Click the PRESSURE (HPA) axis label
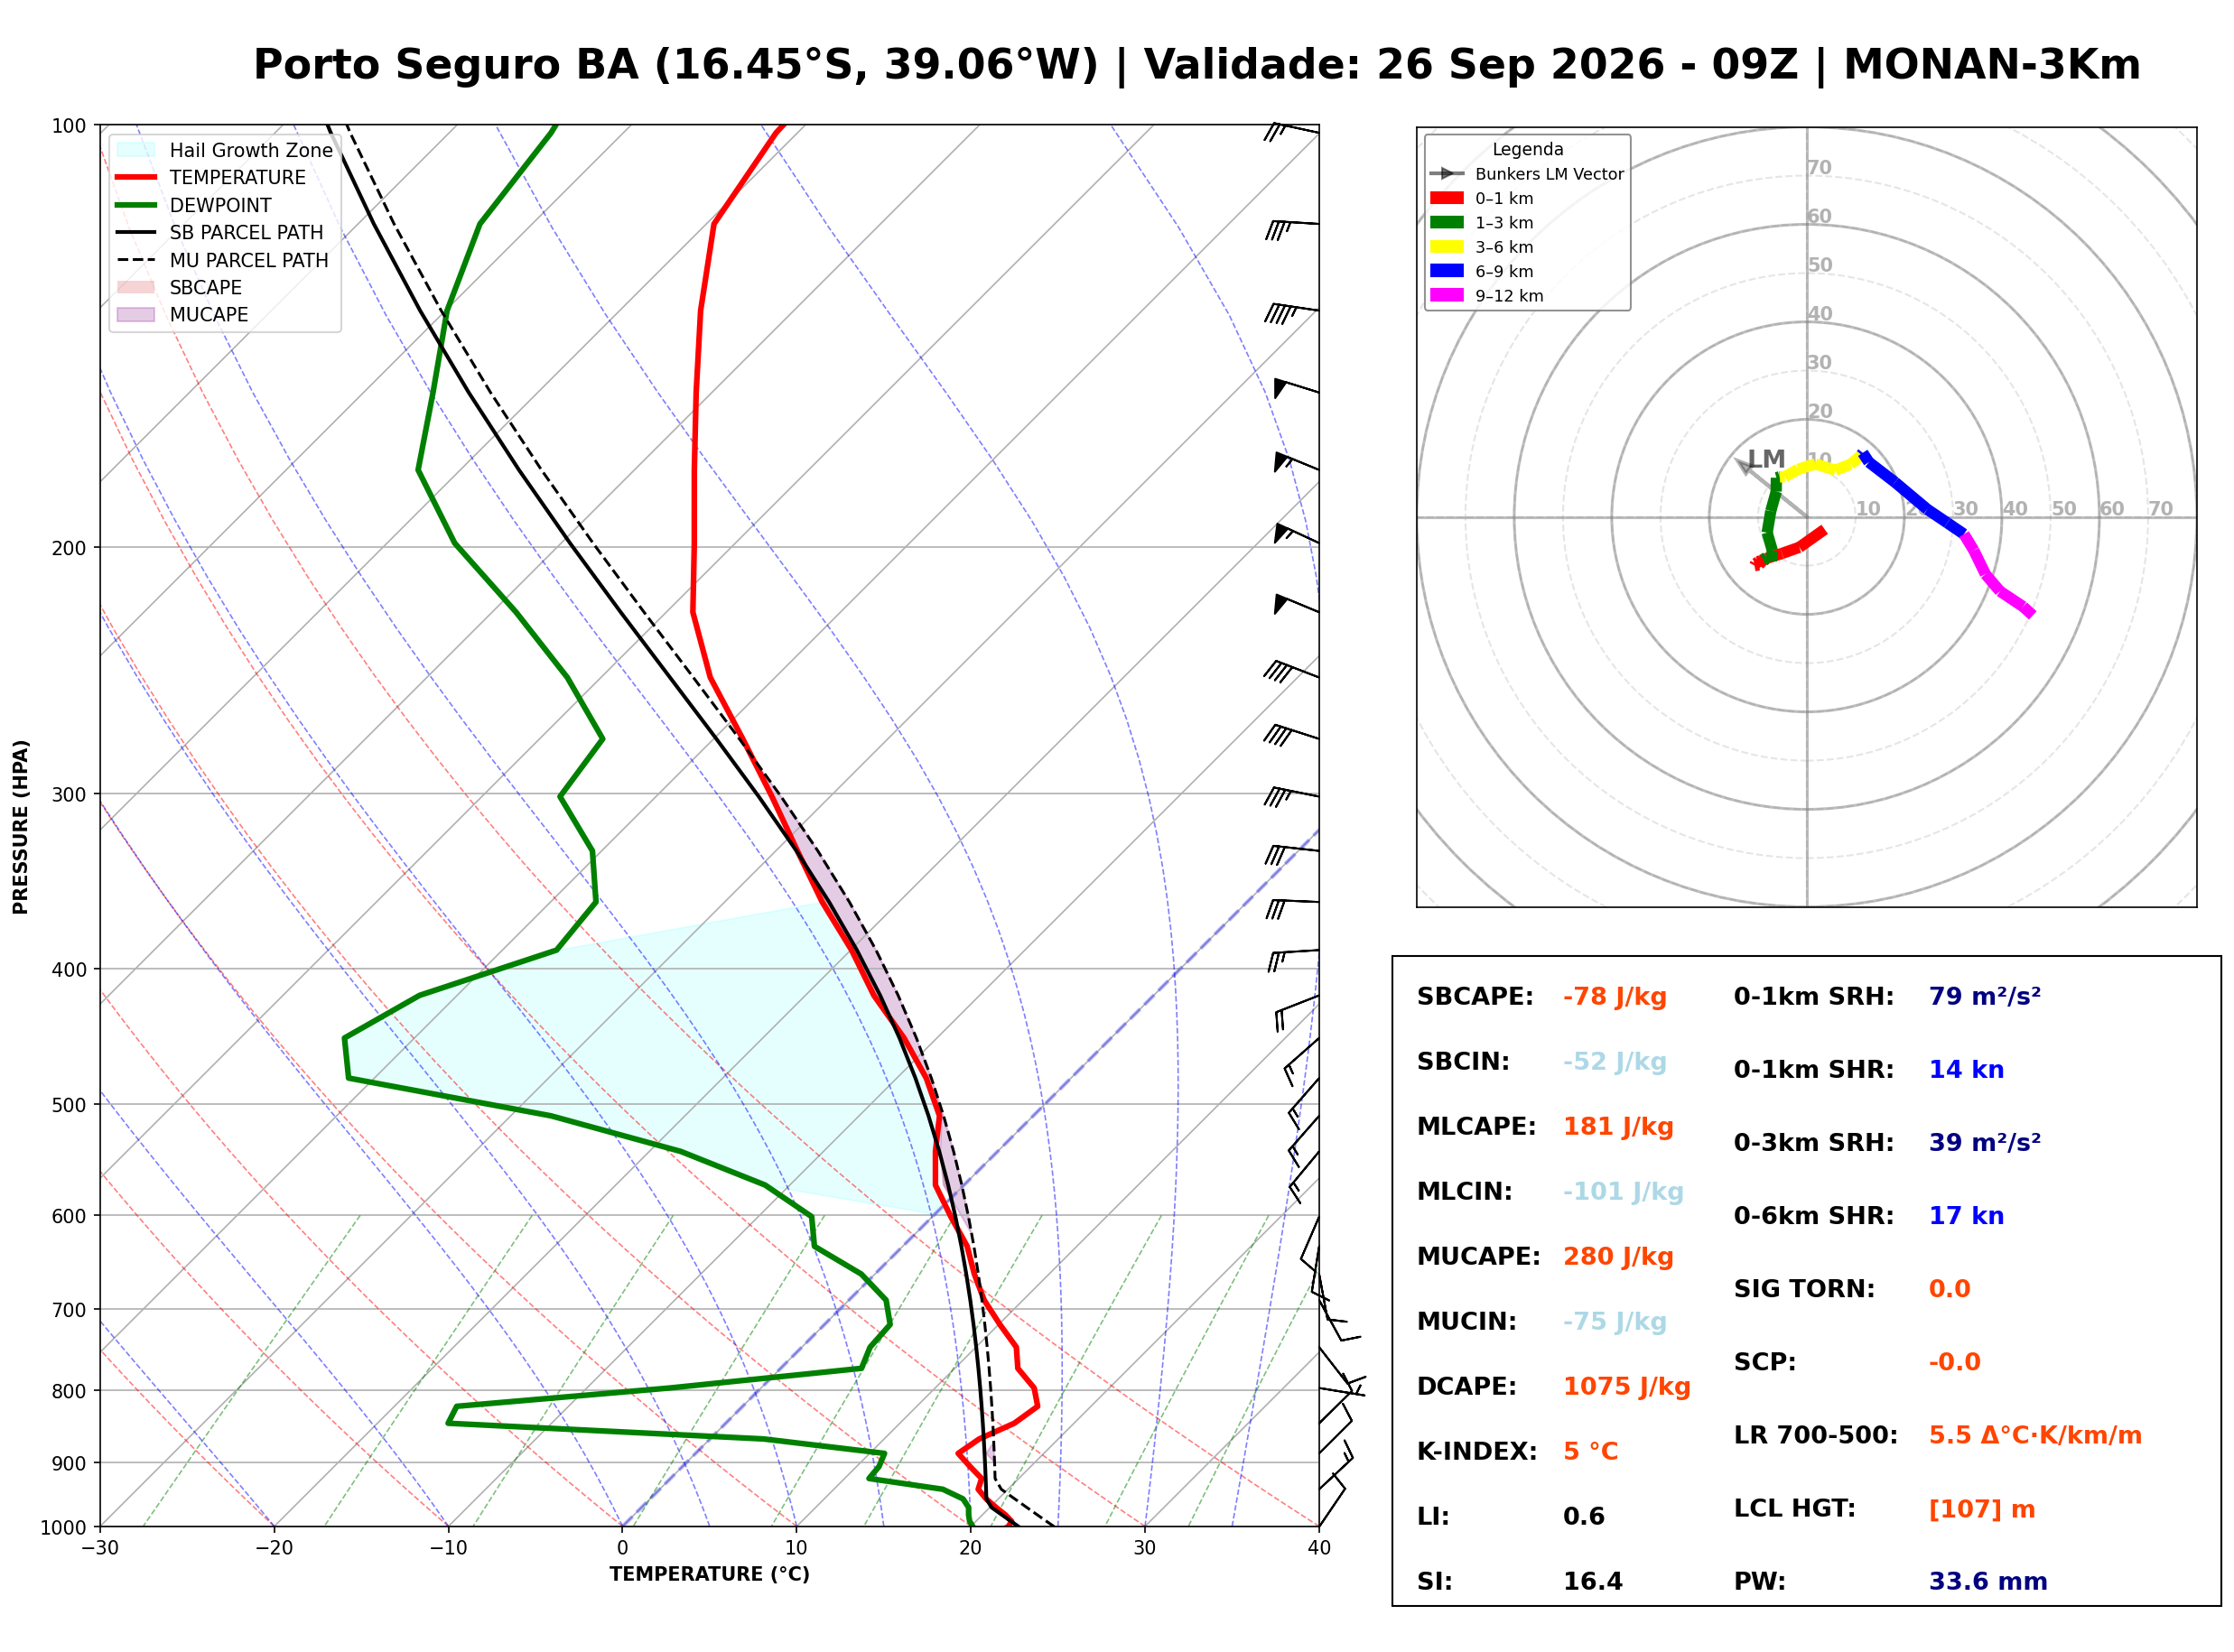 pos(21,827)
